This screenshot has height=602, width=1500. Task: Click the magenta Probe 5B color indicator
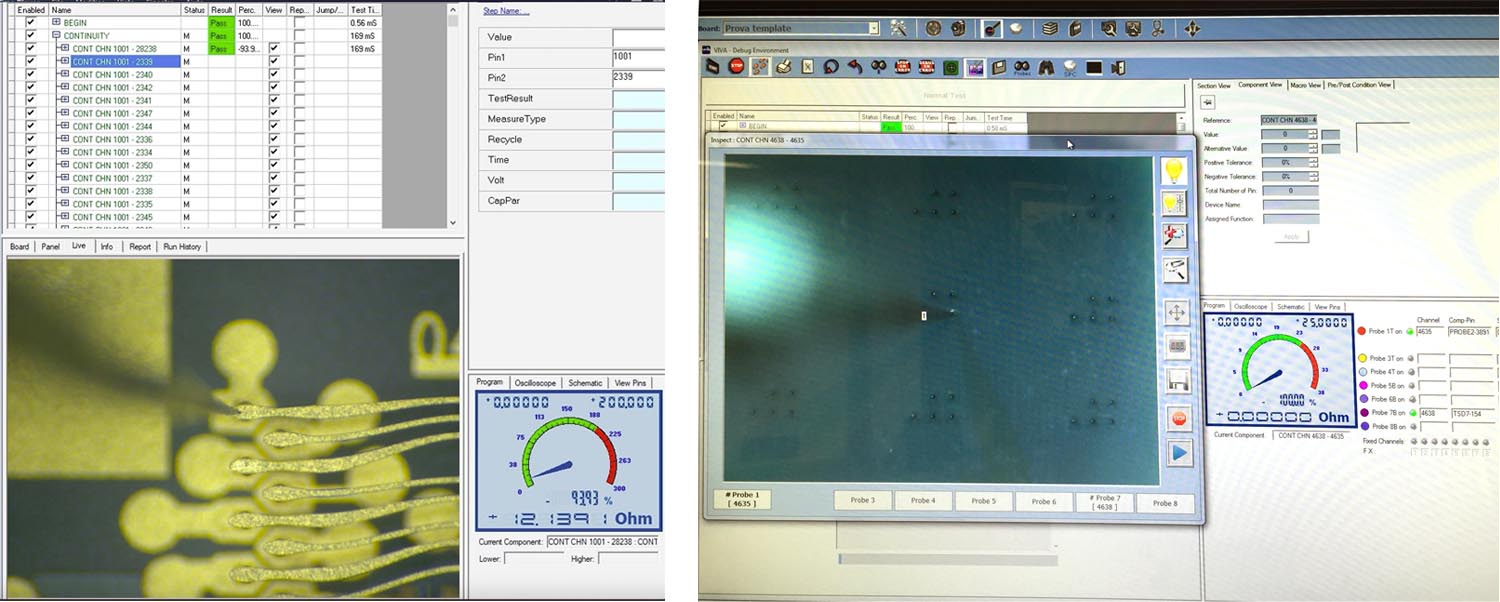coord(1363,385)
